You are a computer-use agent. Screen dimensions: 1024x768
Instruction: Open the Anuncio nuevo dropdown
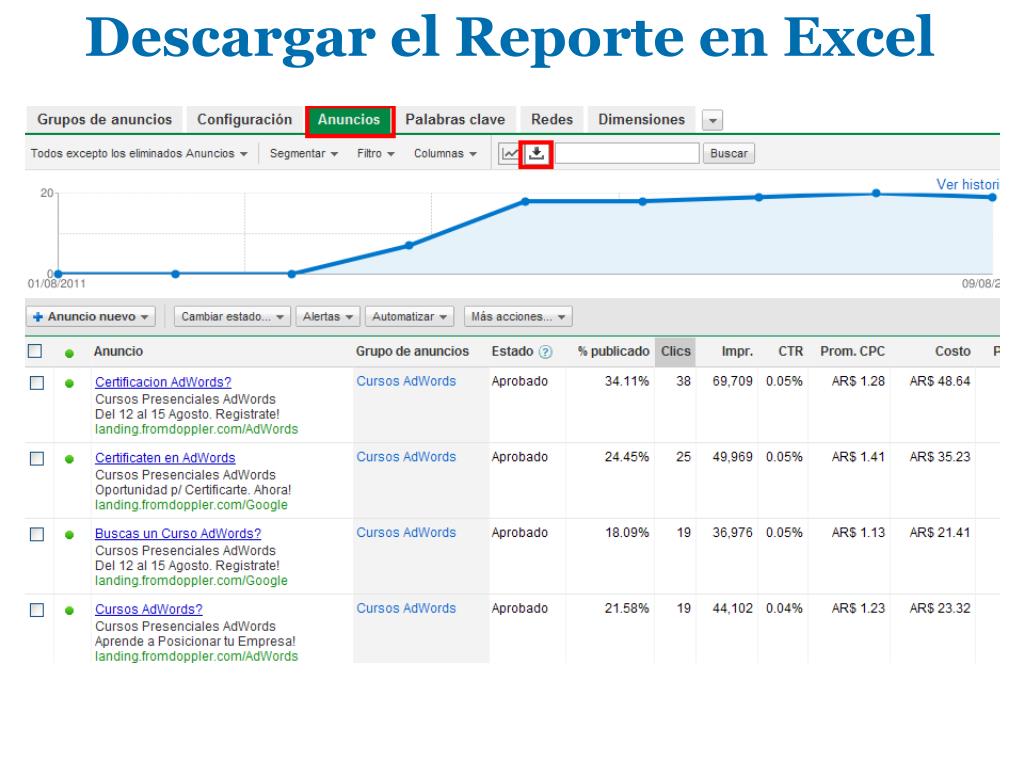coord(91,317)
